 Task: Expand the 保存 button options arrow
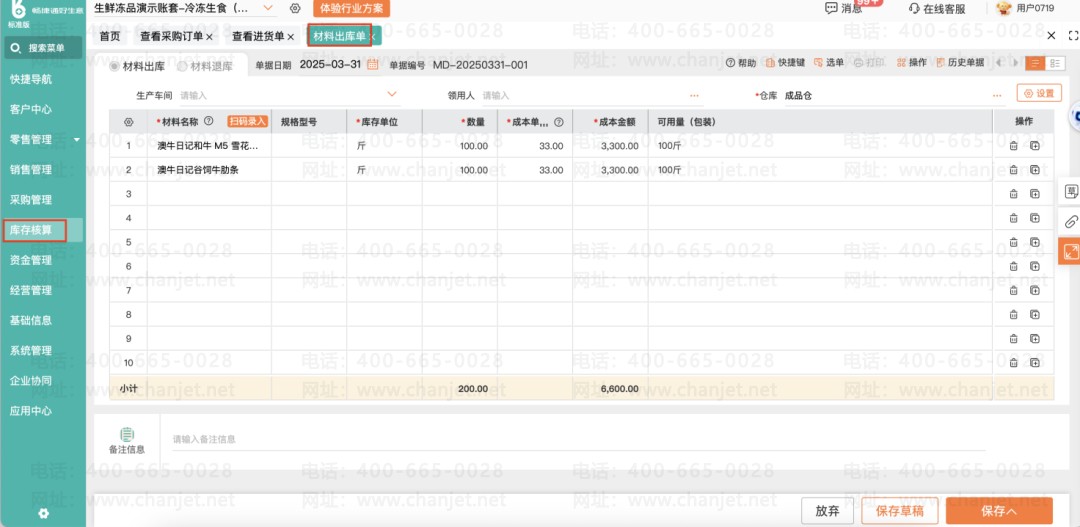1011,511
